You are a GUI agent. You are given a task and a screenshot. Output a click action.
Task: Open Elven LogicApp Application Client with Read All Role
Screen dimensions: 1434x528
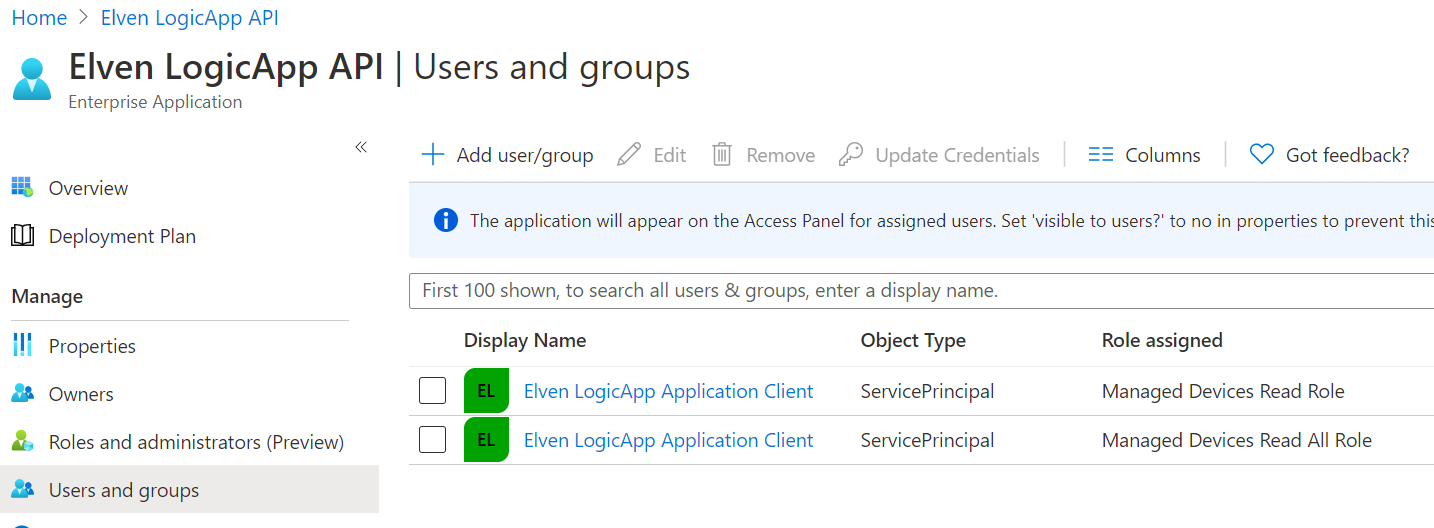[x=669, y=440]
